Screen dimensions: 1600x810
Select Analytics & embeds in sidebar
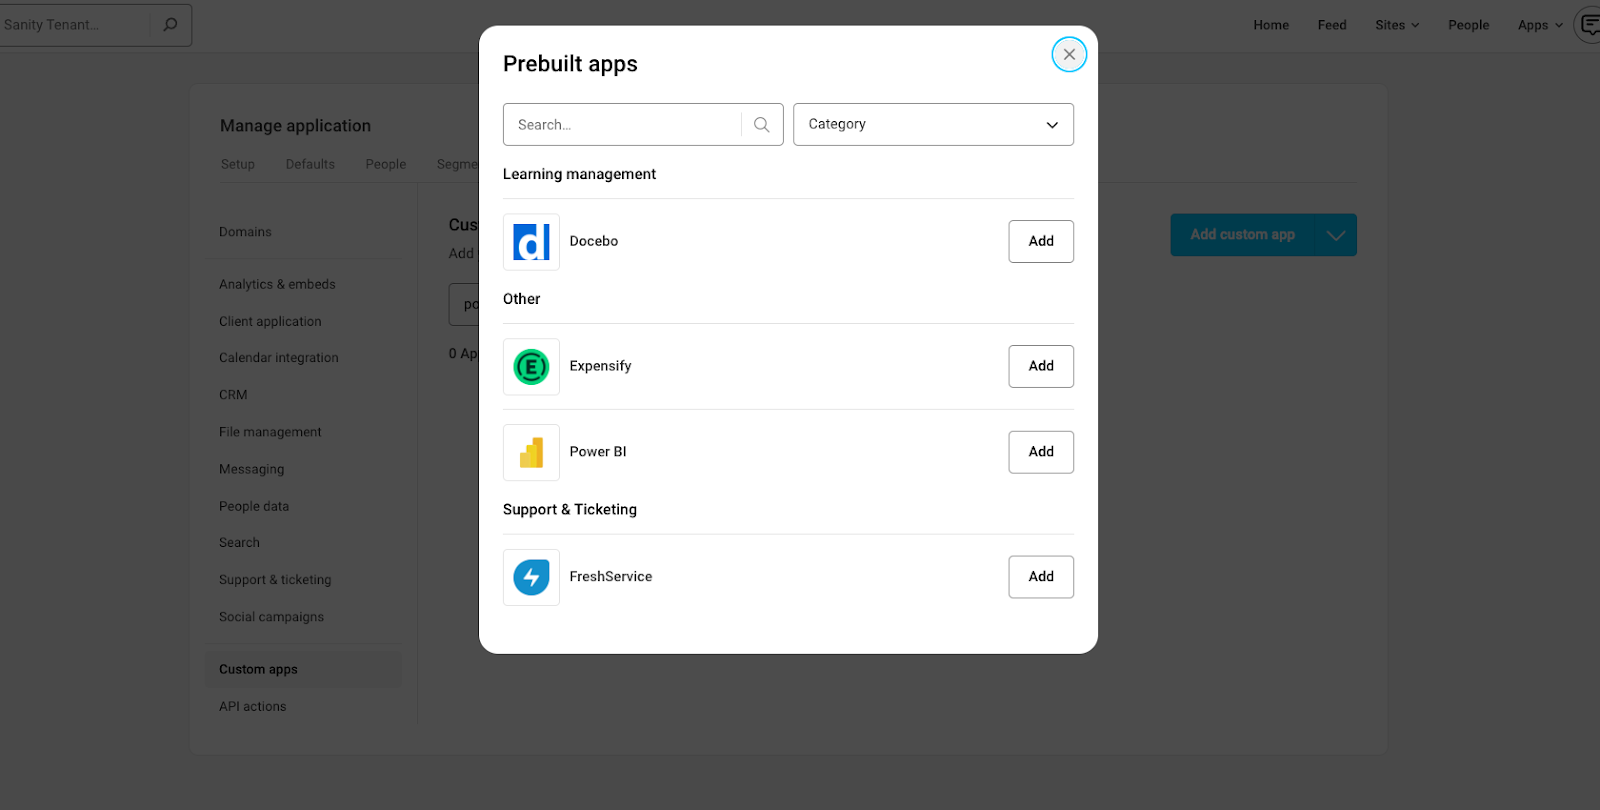tap(277, 284)
